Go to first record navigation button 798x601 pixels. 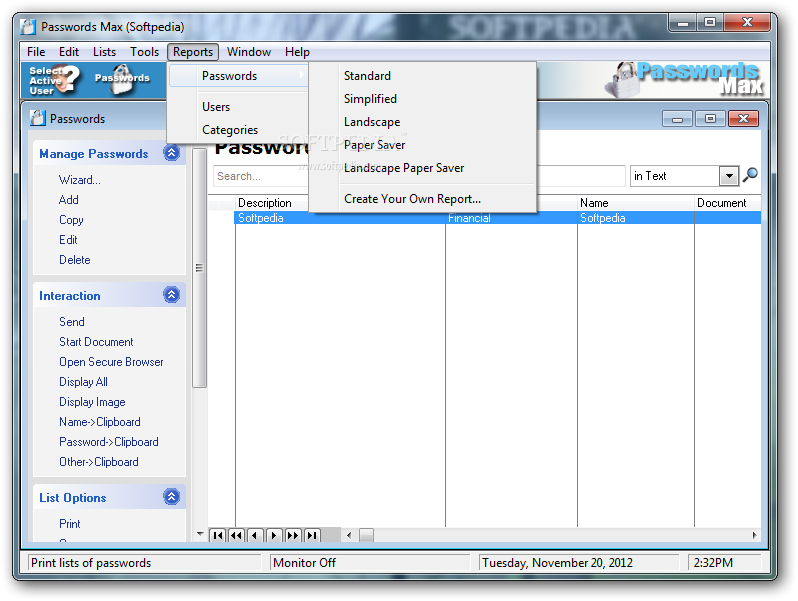(218, 535)
